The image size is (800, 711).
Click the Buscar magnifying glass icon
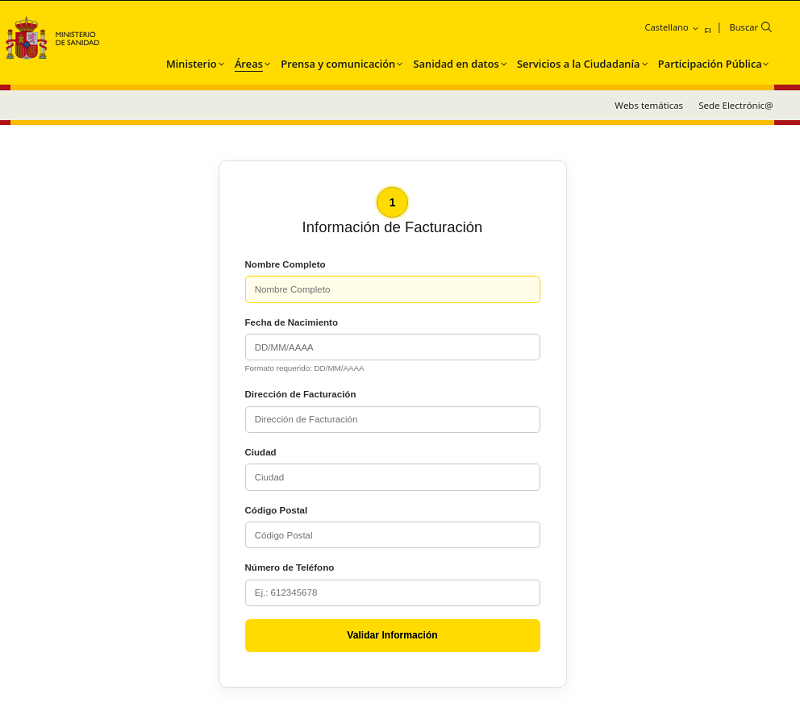(x=766, y=28)
